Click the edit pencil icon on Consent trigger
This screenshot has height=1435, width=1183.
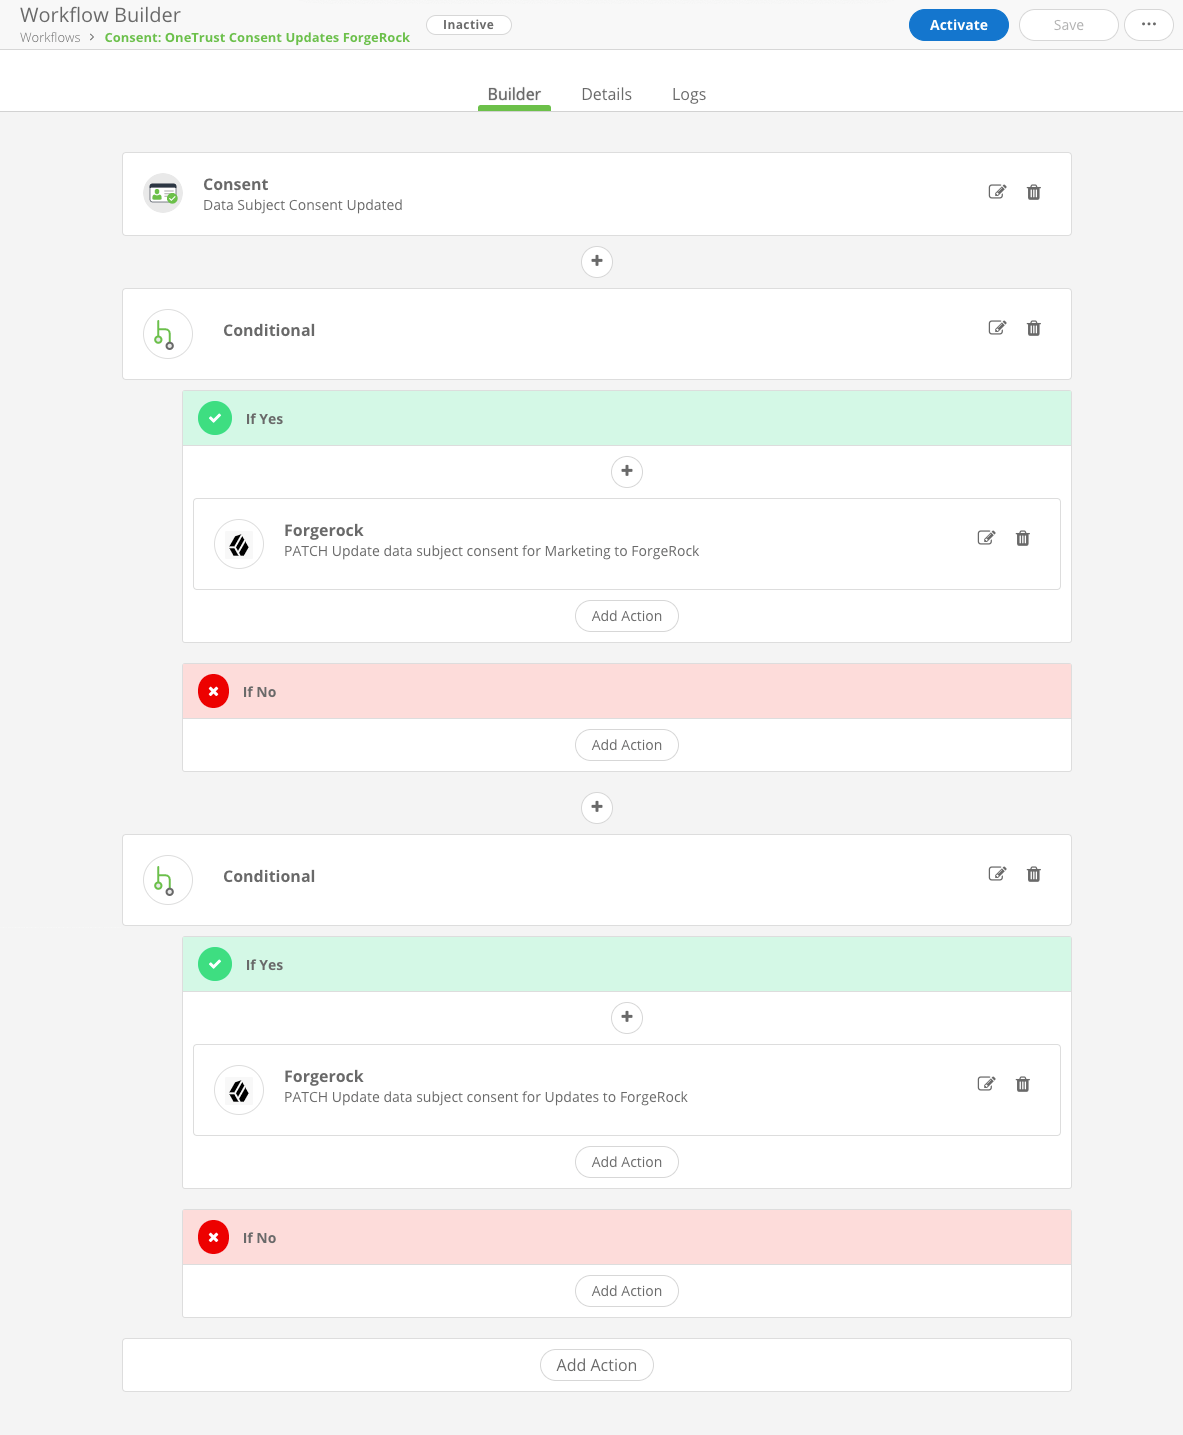[997, 192]
